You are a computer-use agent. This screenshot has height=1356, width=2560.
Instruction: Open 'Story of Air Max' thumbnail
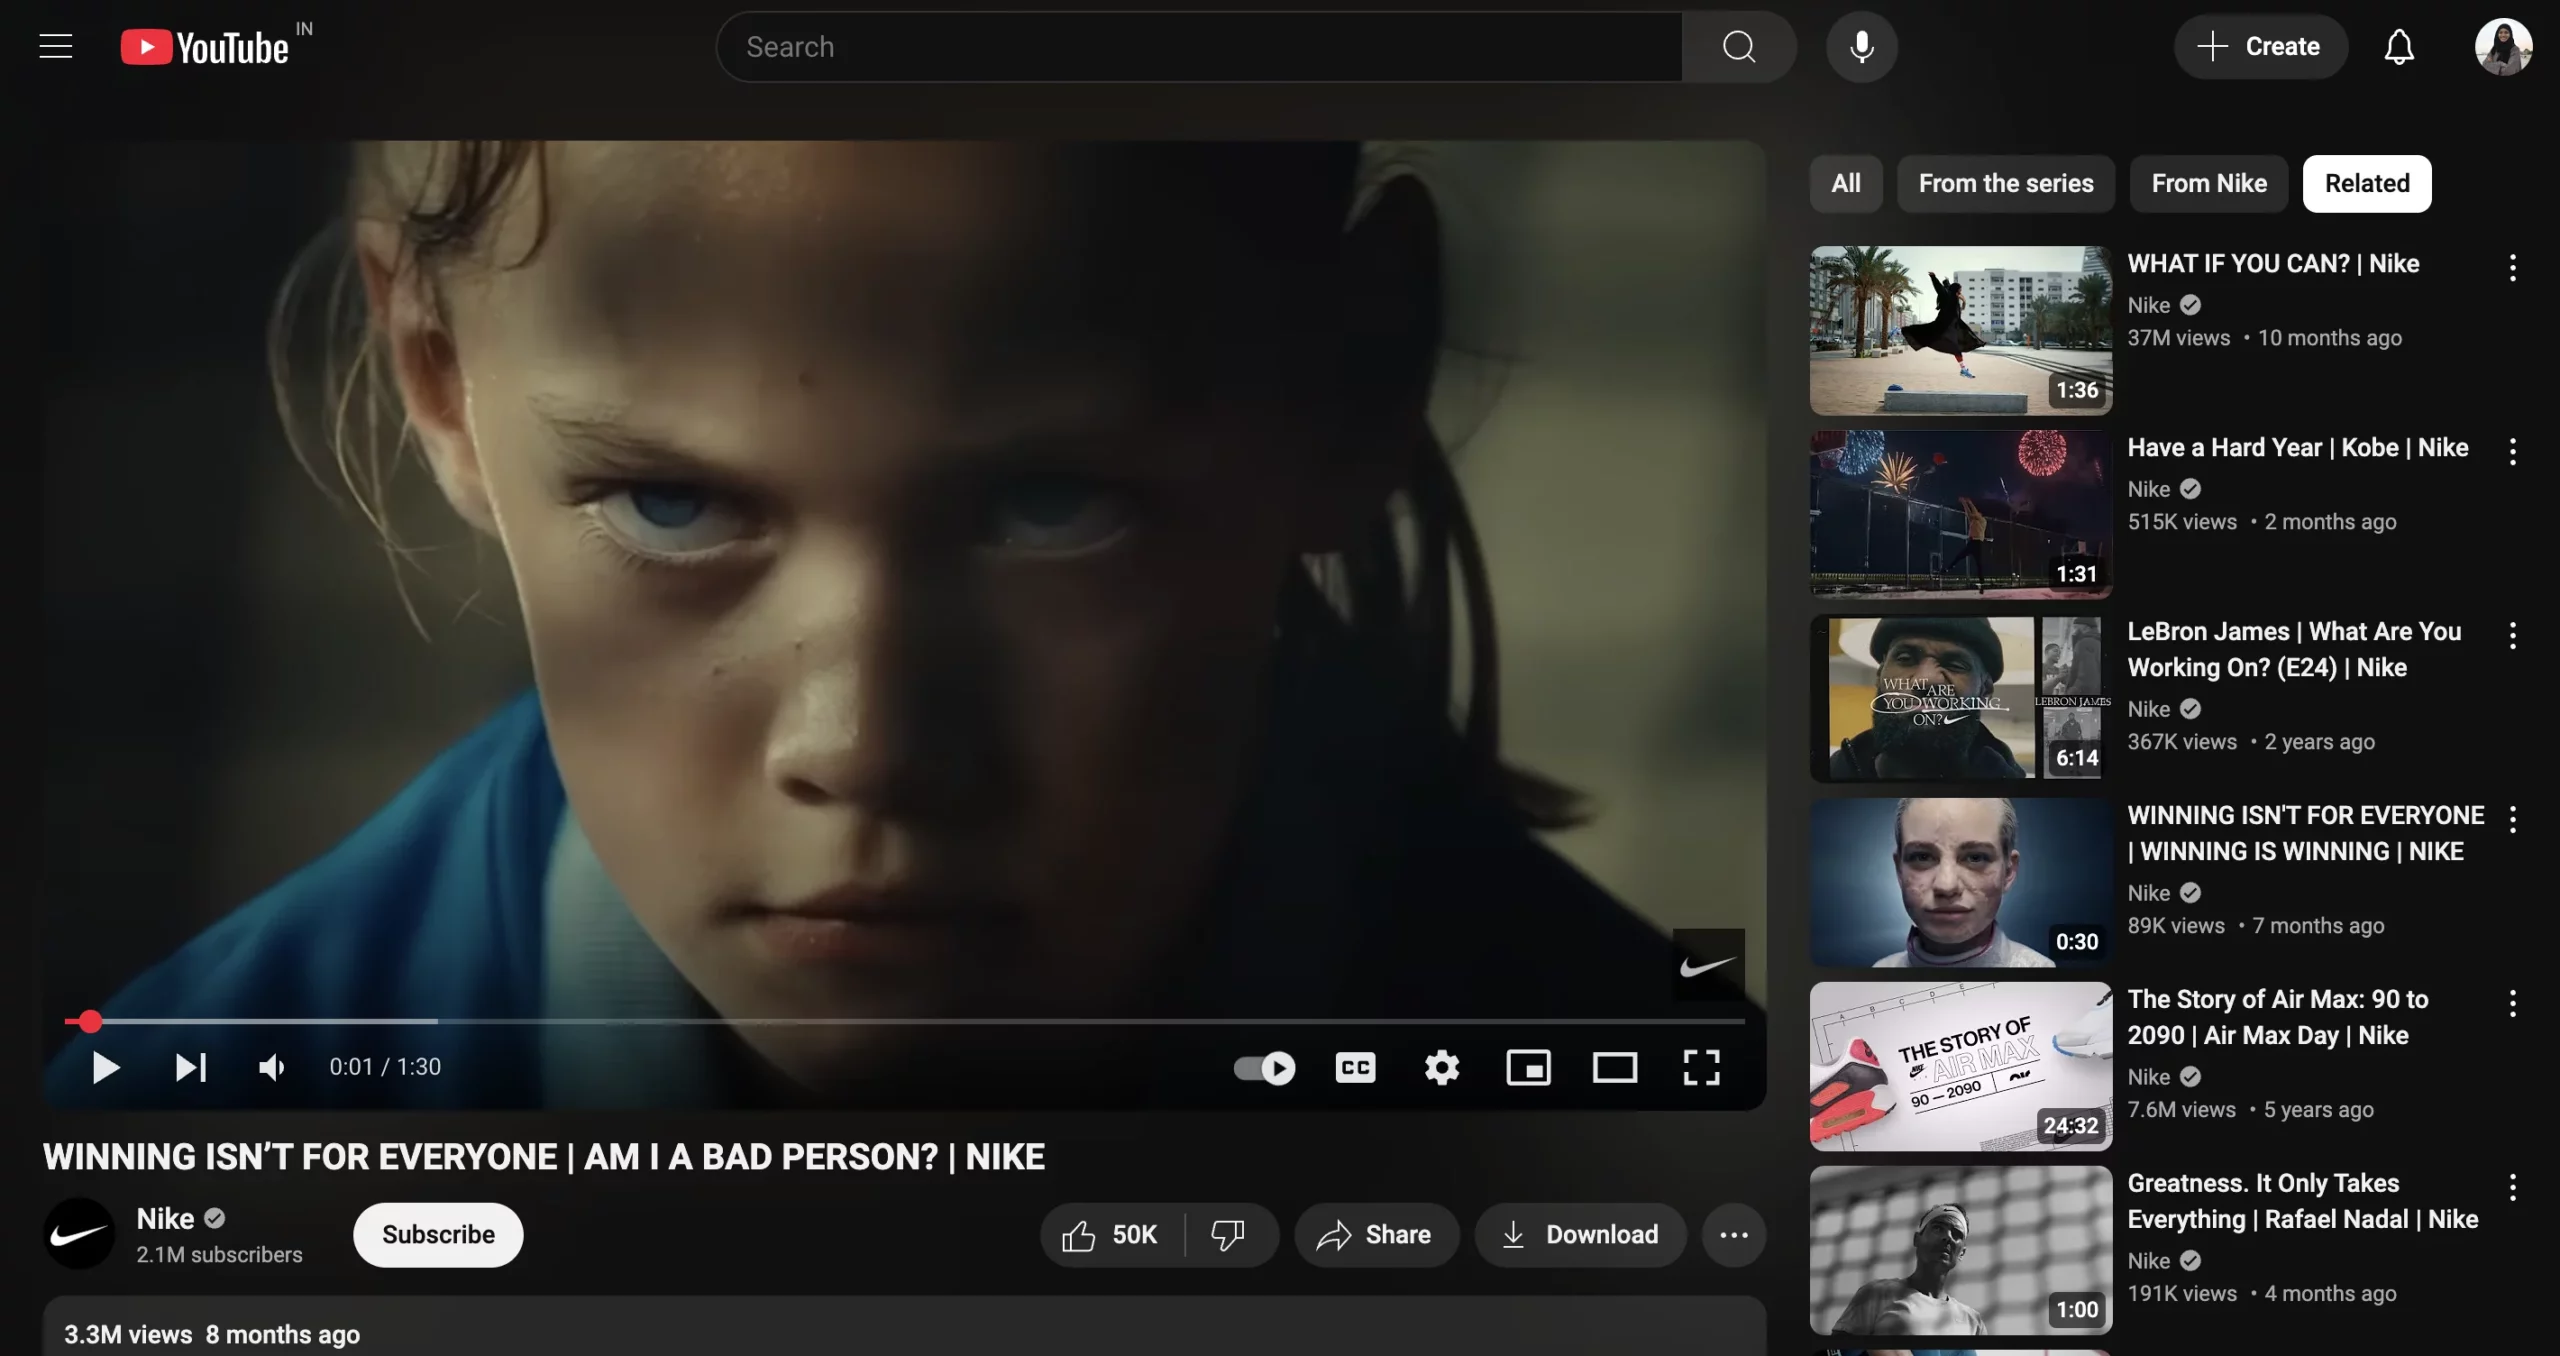[x=1961, y=1067]
